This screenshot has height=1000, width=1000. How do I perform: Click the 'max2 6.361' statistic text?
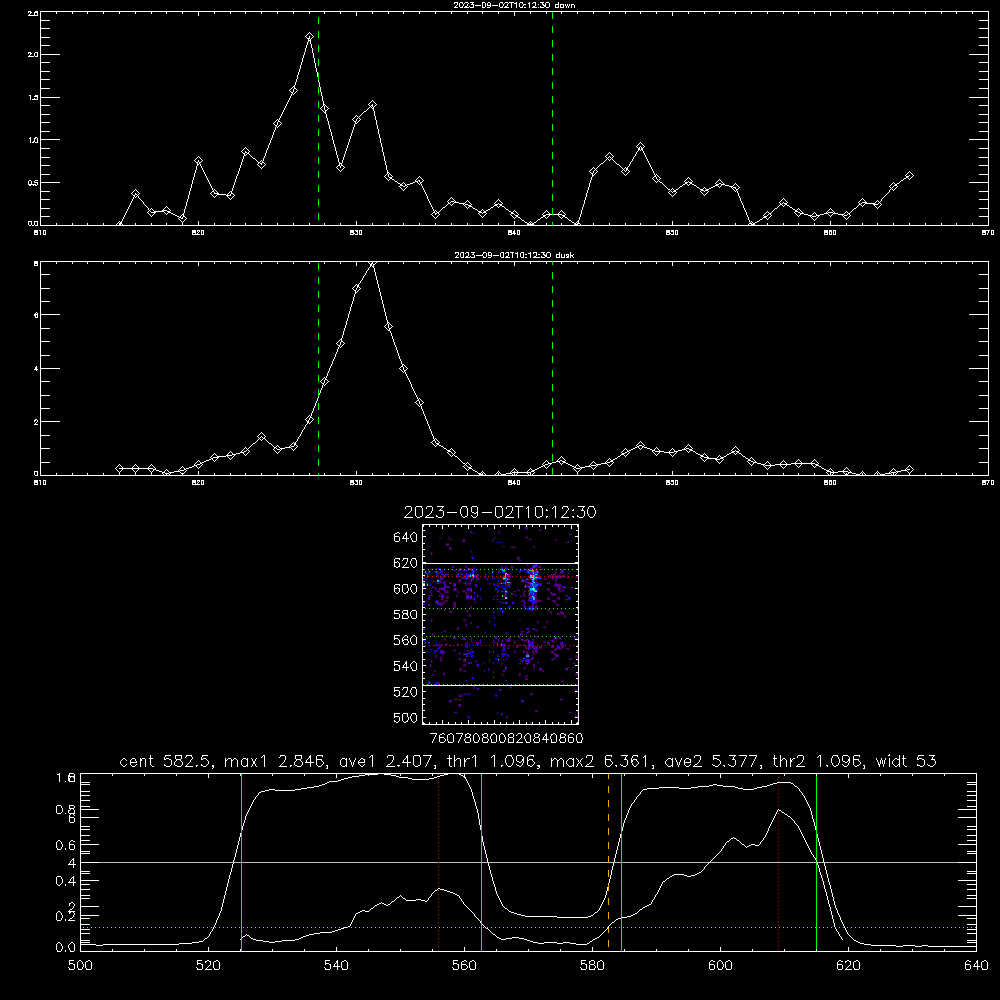click(x=598, y=761)
